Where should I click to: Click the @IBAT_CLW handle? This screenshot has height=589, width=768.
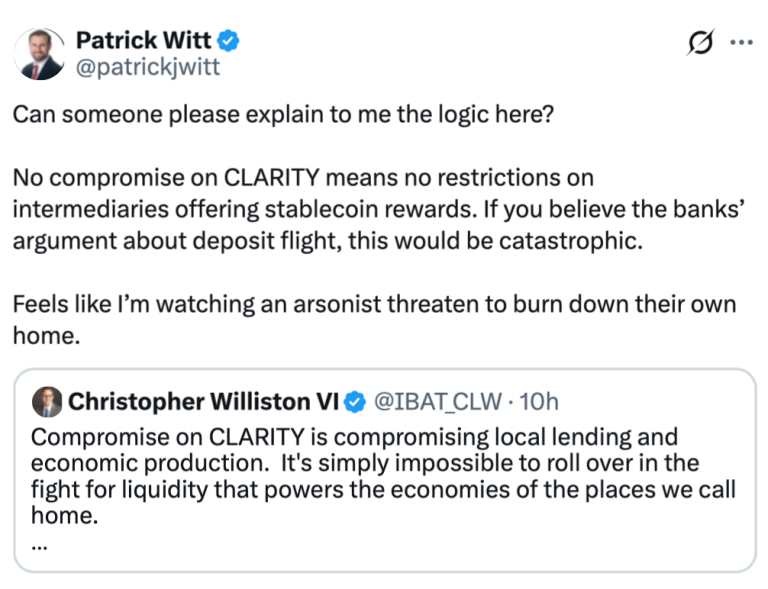[434, 402]
